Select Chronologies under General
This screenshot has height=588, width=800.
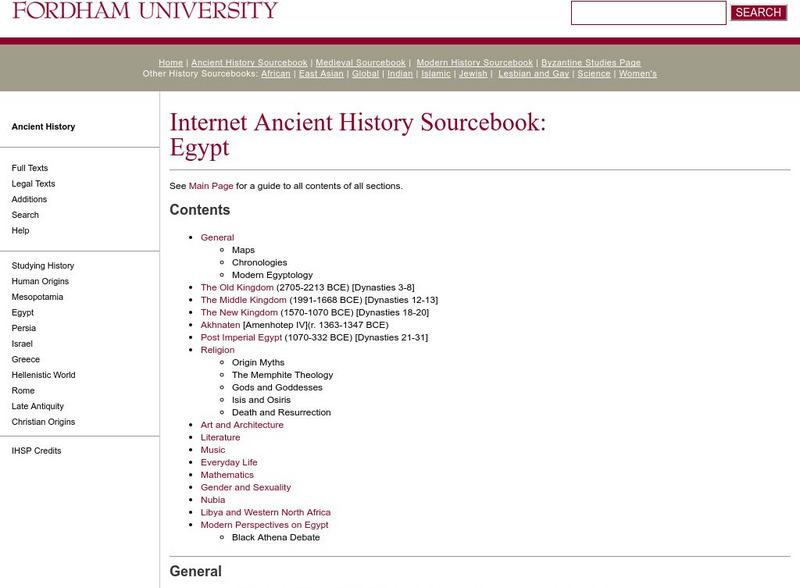pyautogui.click(x=259, y=262)
